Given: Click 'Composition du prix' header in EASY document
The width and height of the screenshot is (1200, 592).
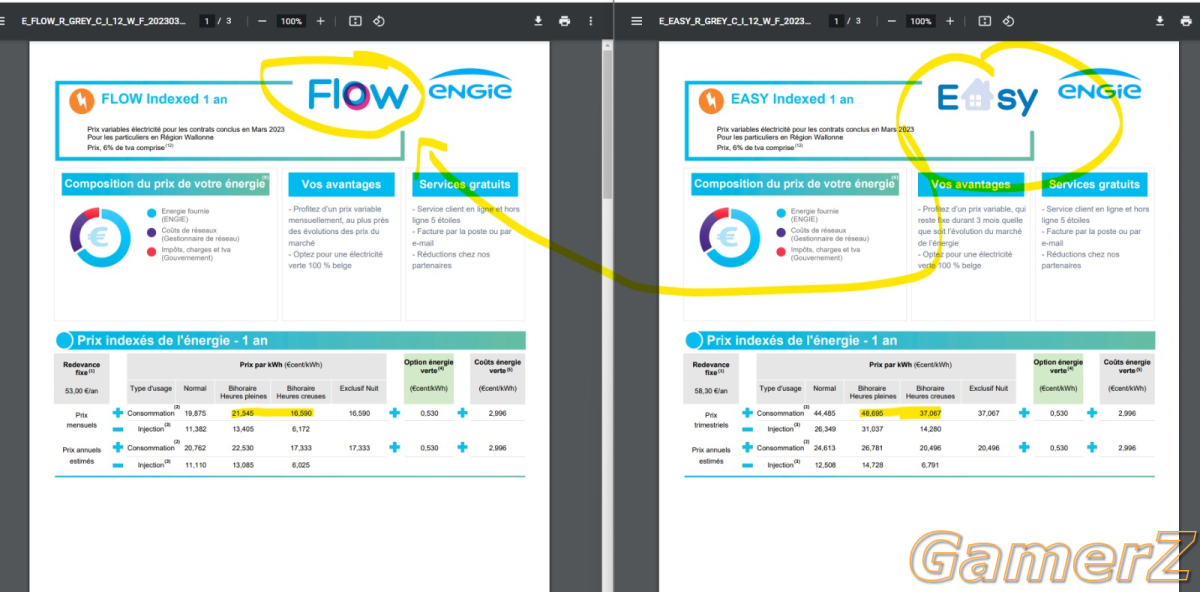Looking at the screenshot, I should point(796,184).
